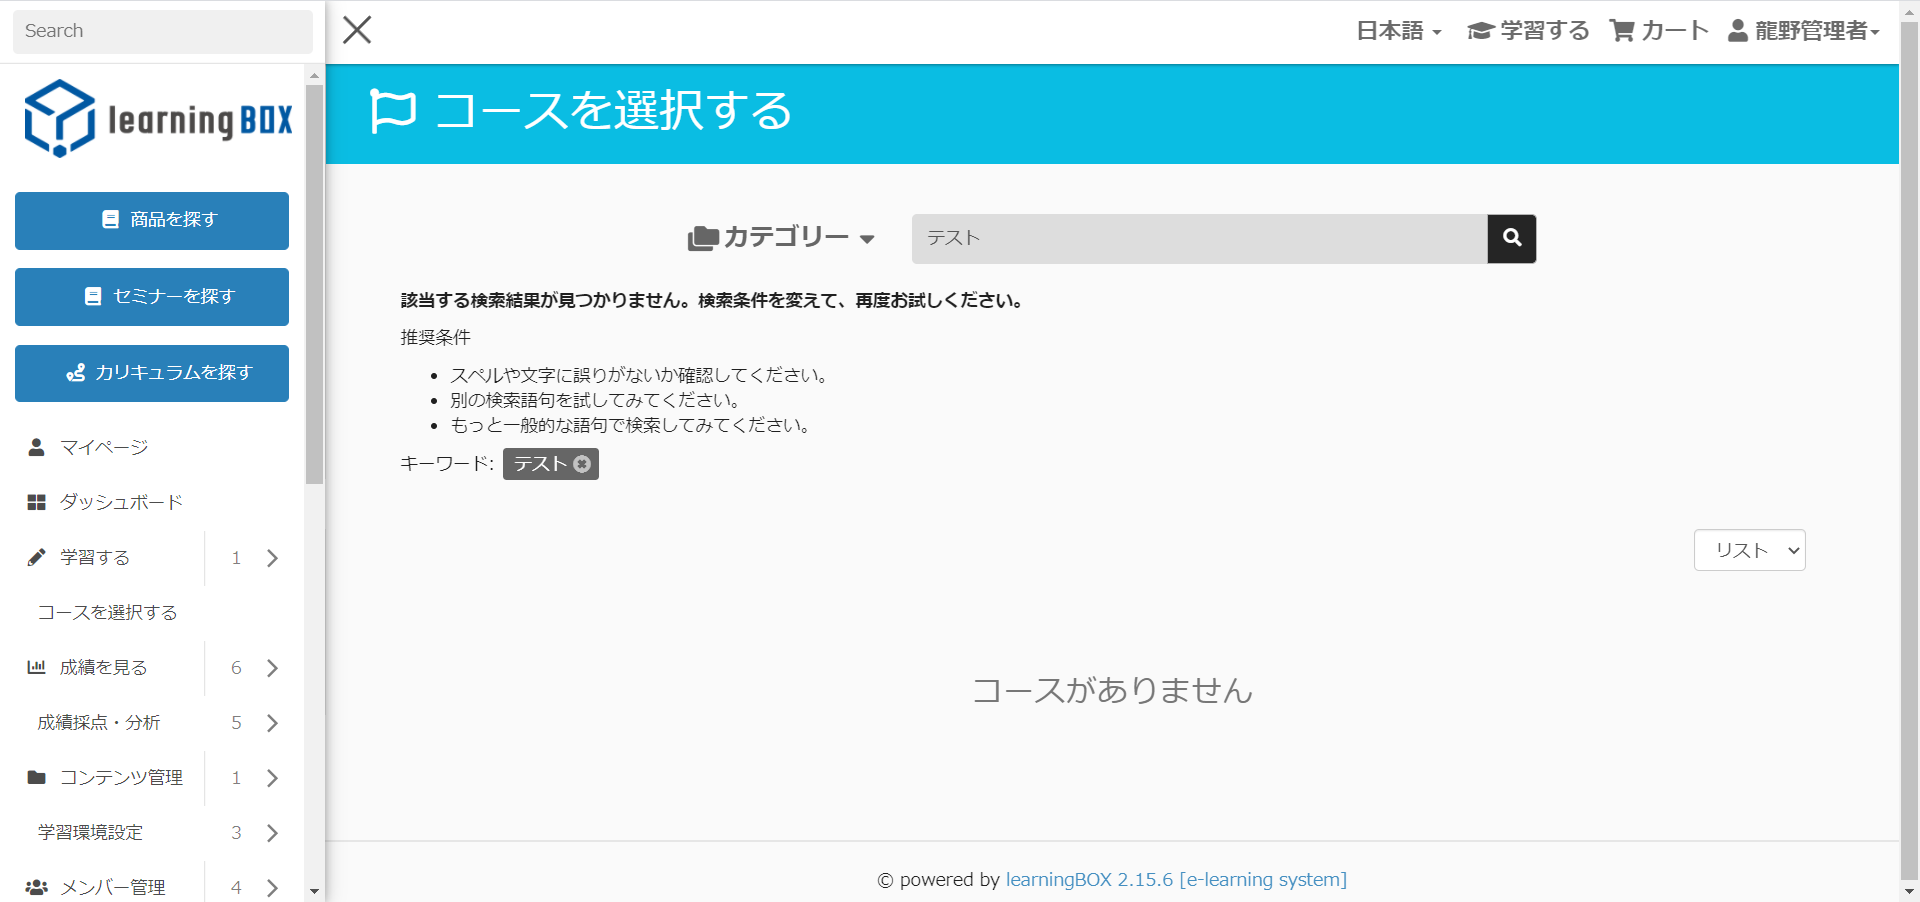Viewport: 1920px width, 902px height.
Task: Click the course search text field
Action: pyautogui.click(x=1198, y=238)
